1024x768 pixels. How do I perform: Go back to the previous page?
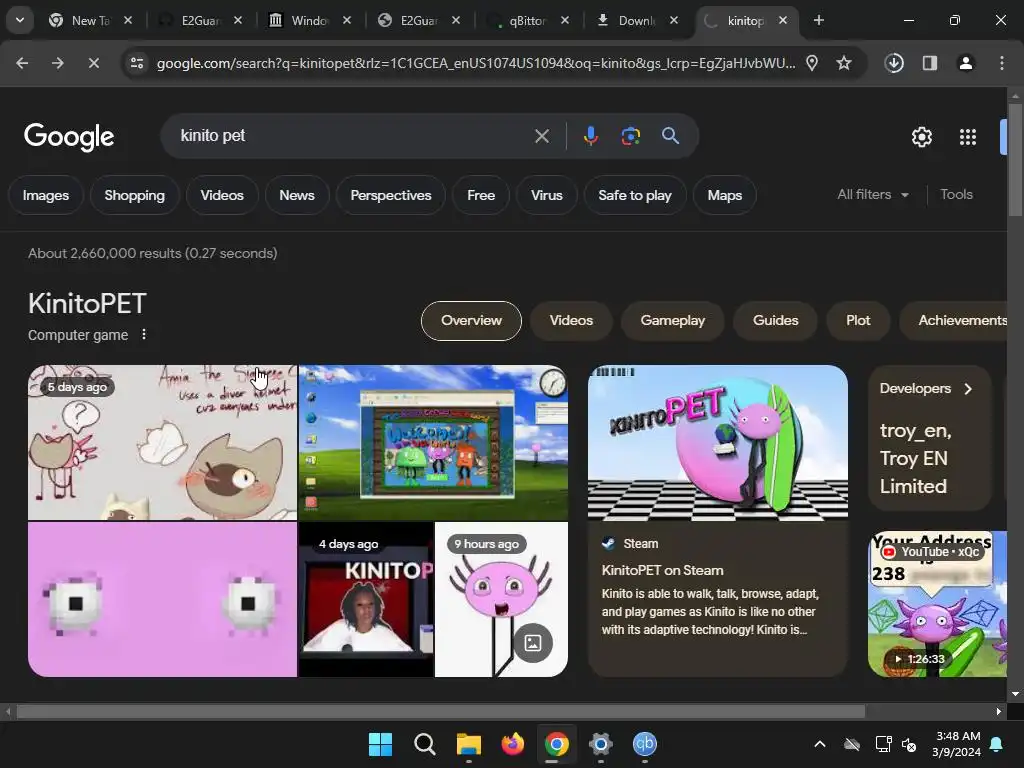tap(22, 63)
